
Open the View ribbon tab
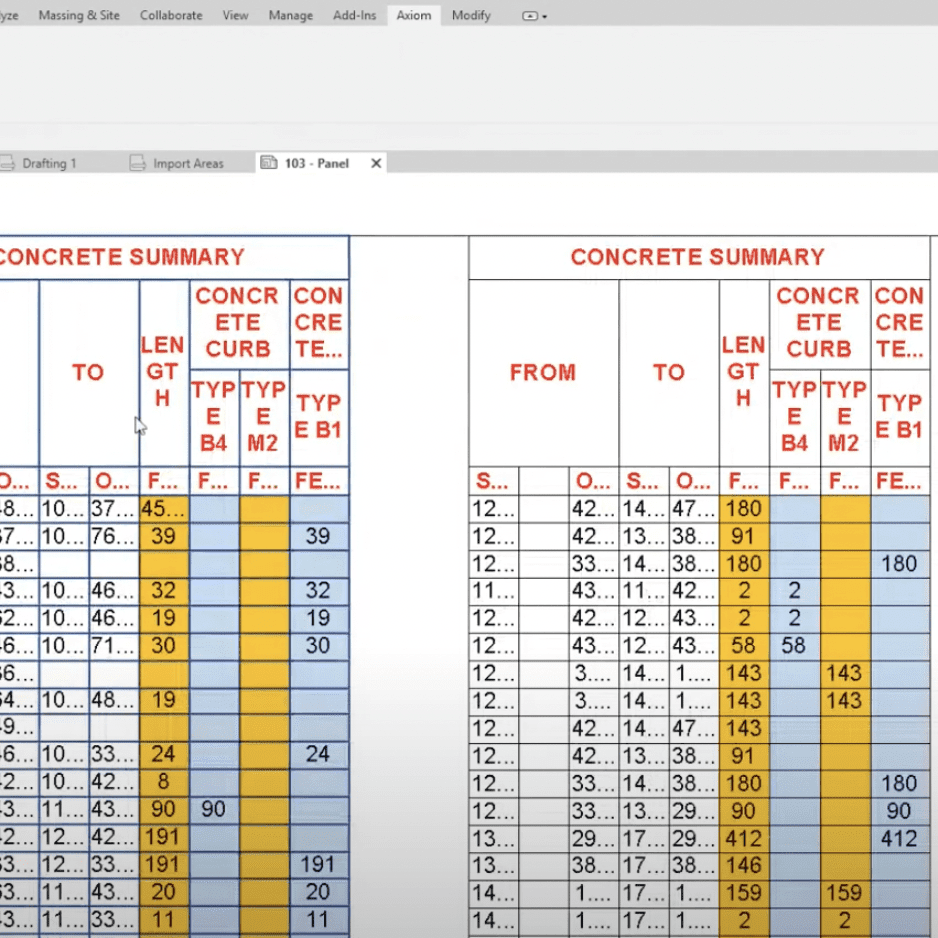[235, 15]
